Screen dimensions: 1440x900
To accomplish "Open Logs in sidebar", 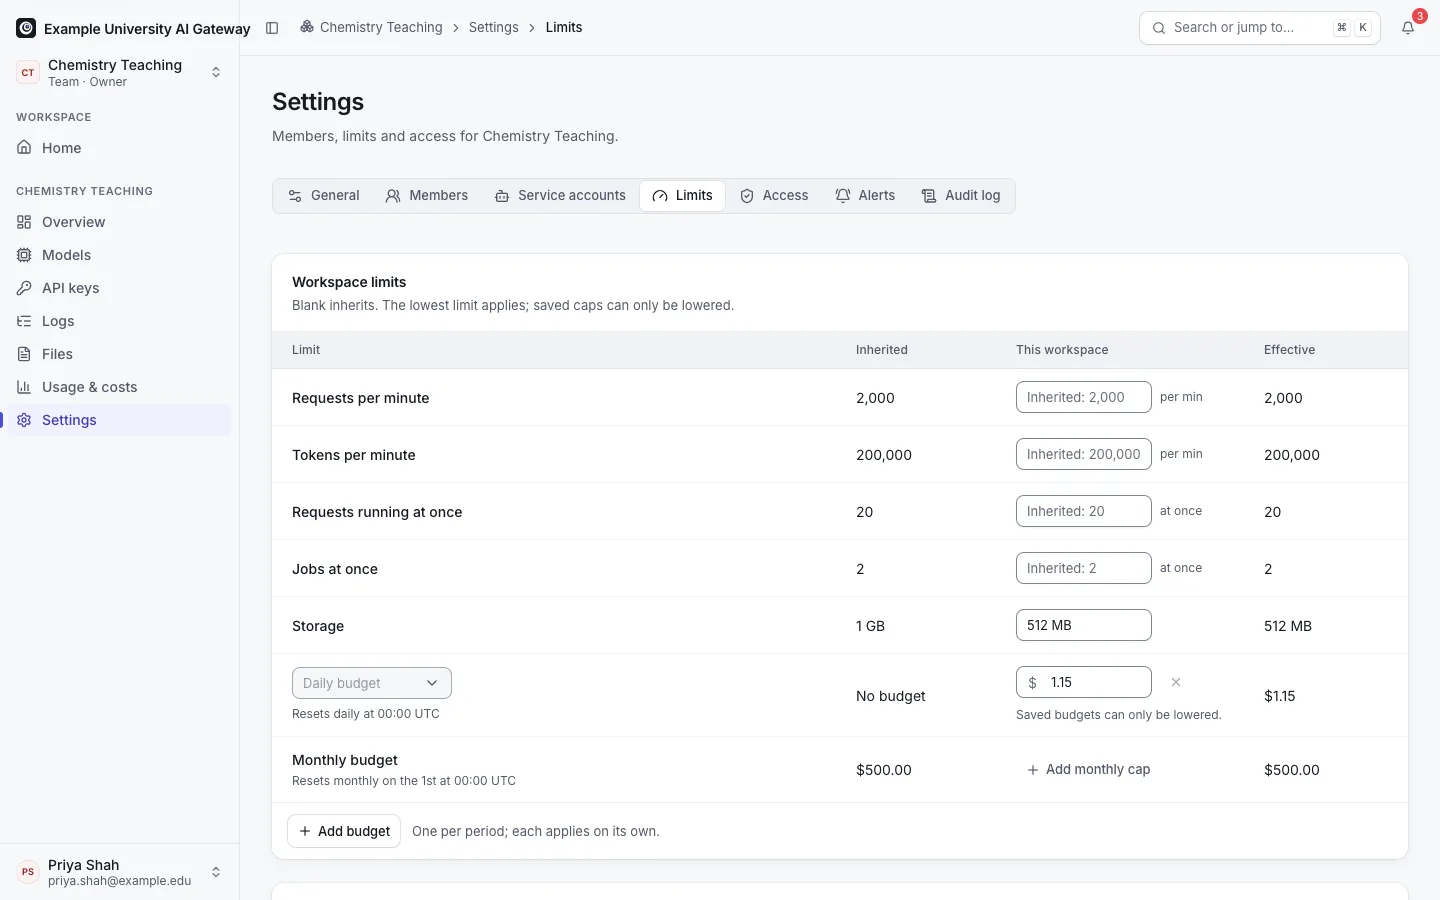I will (x=120, y=321).
